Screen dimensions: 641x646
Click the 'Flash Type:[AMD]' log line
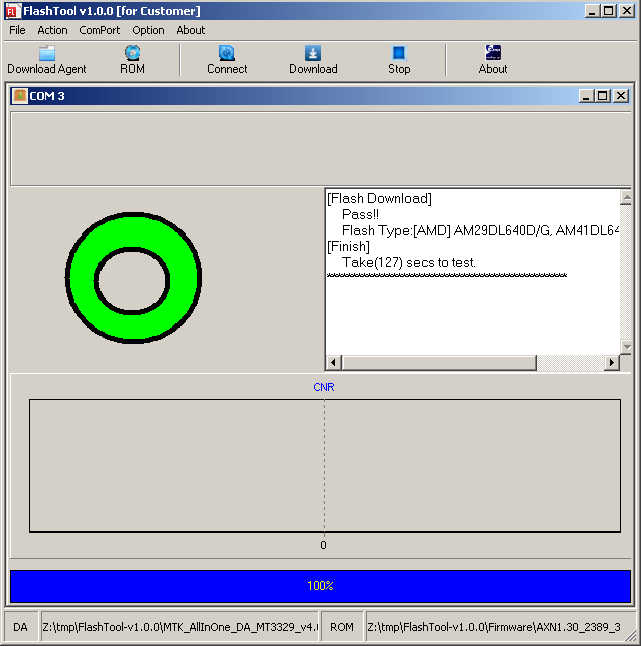(480, 230)
